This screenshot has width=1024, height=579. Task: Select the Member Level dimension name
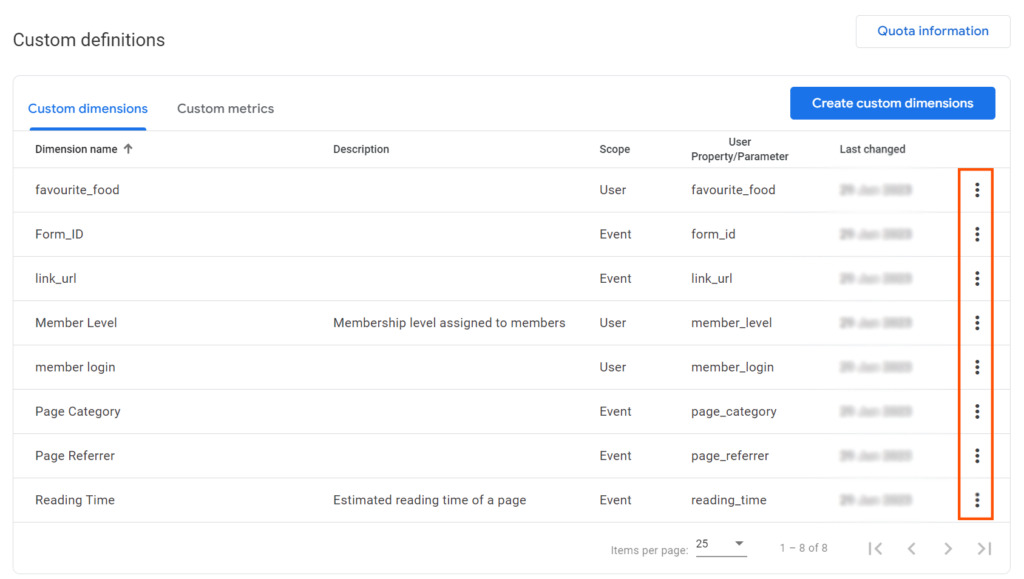click(76, 322)
